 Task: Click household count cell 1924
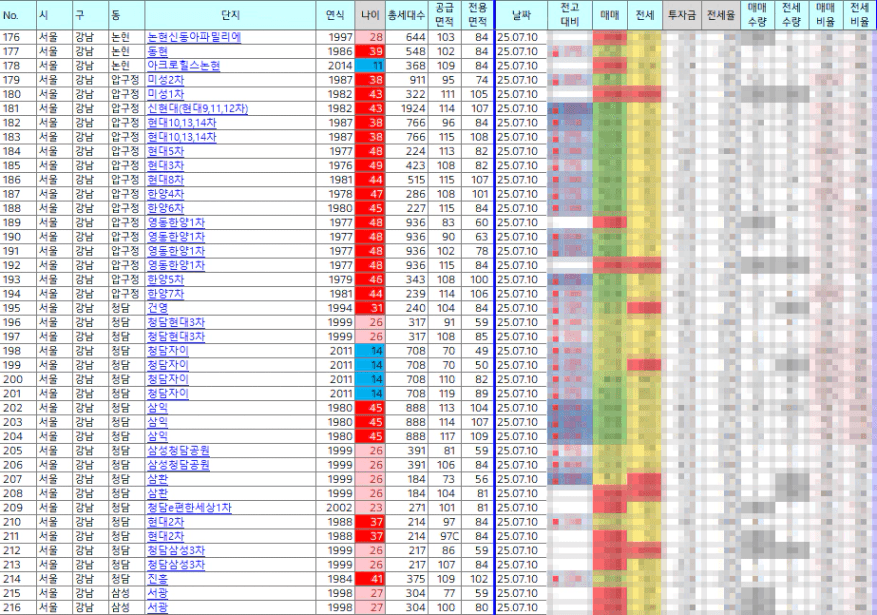[x=407, y=108]
